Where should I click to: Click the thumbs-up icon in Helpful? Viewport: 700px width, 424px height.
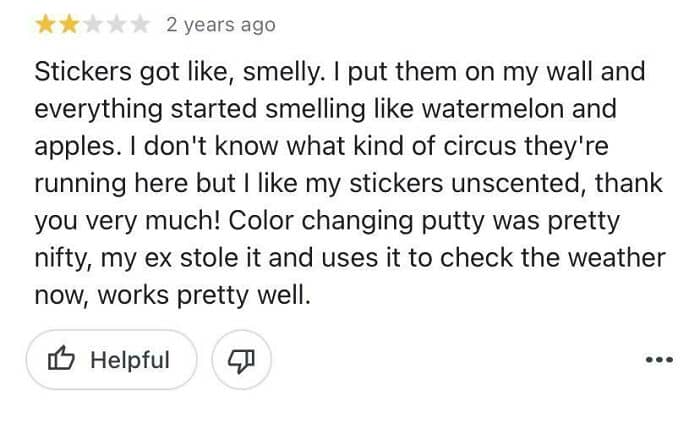pos(63,360)
